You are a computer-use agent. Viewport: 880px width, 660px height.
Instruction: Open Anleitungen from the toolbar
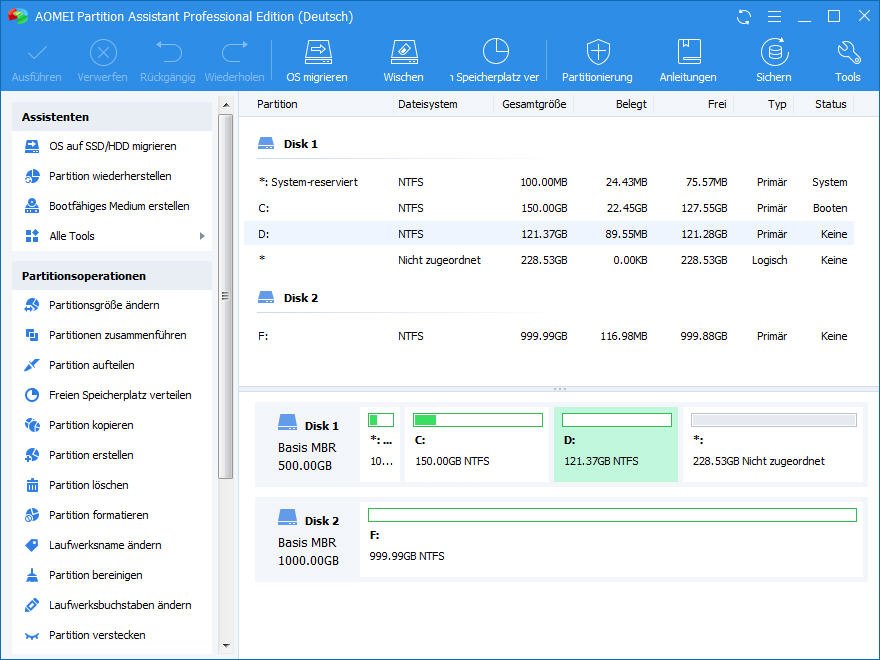[688, 60]
